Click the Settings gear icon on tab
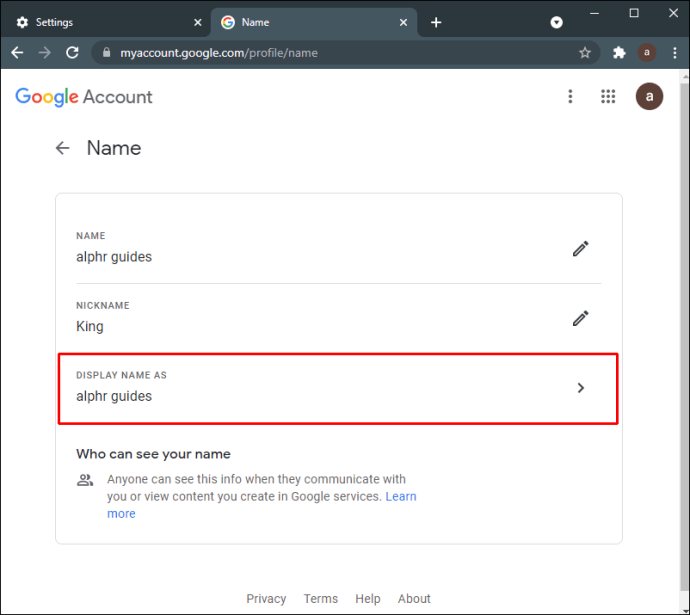The height and width of the screenshot is (615, 690). point(22,22)
